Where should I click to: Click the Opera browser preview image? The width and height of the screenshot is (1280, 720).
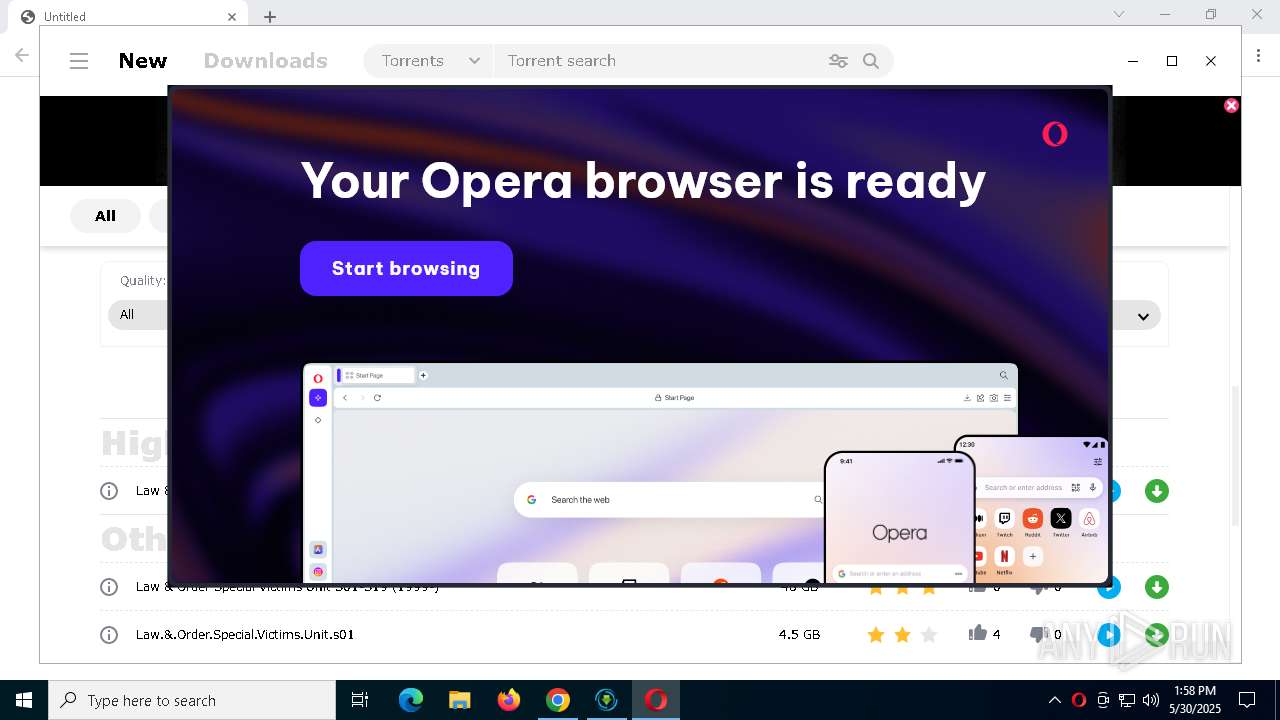660,473
